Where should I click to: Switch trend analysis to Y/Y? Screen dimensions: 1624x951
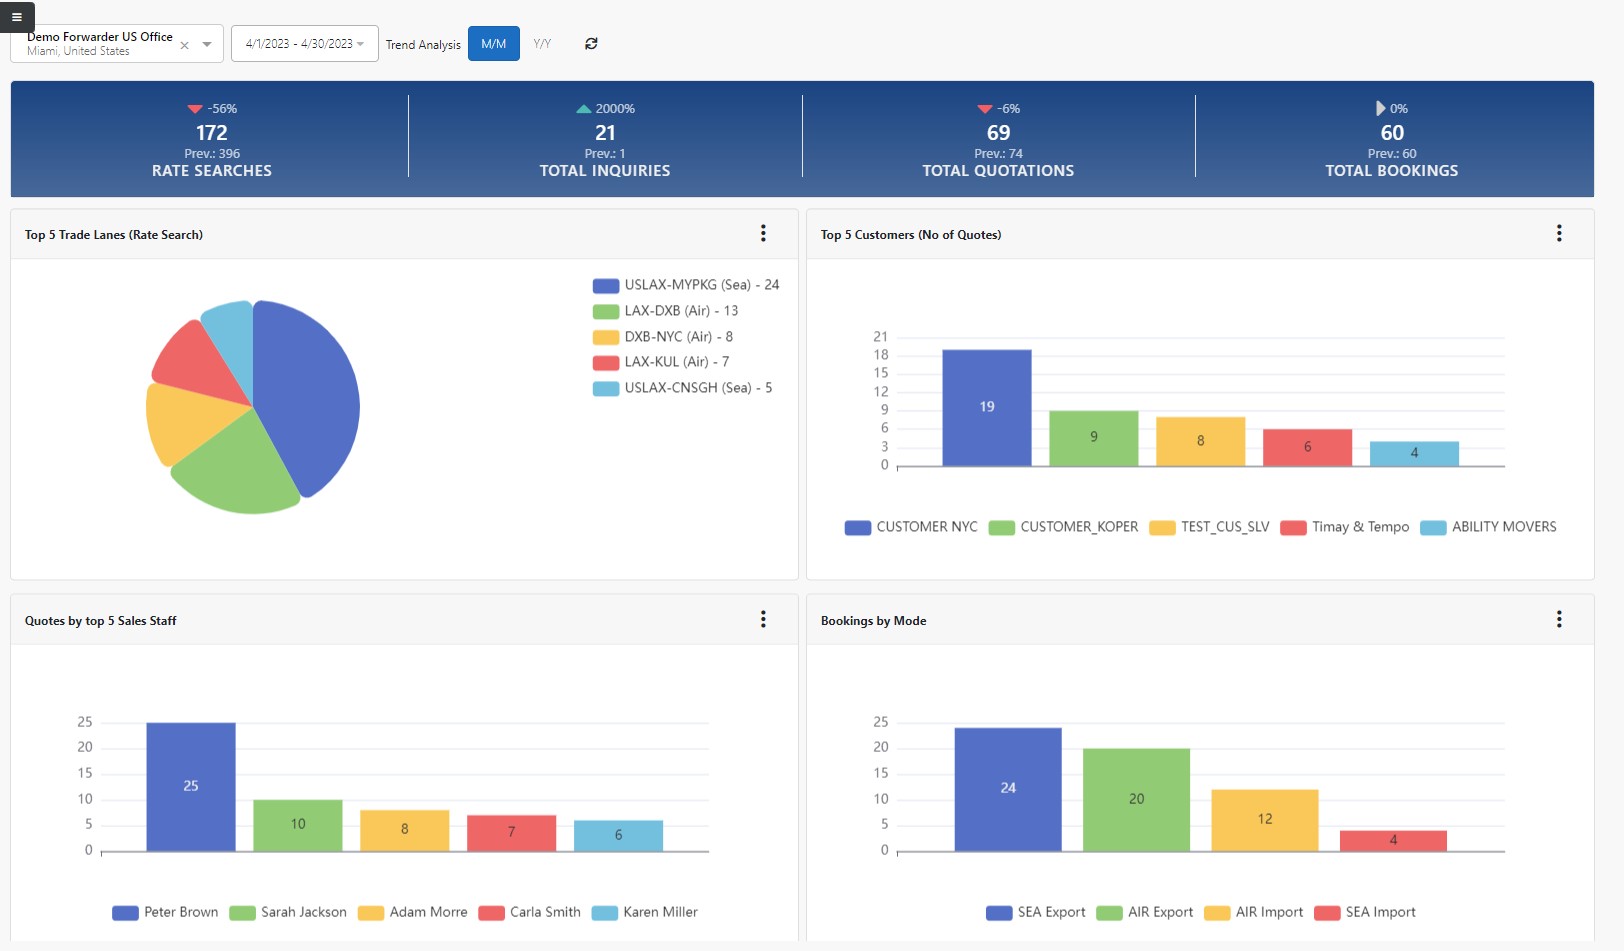542,43
